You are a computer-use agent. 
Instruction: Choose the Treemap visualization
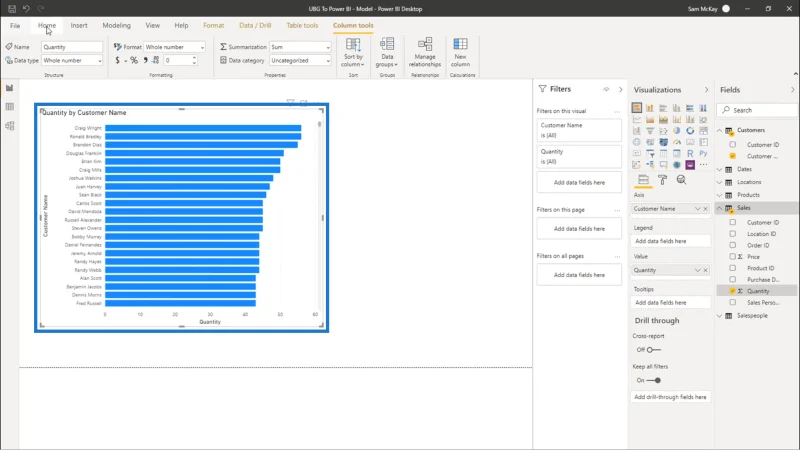(x=703, y=131)
